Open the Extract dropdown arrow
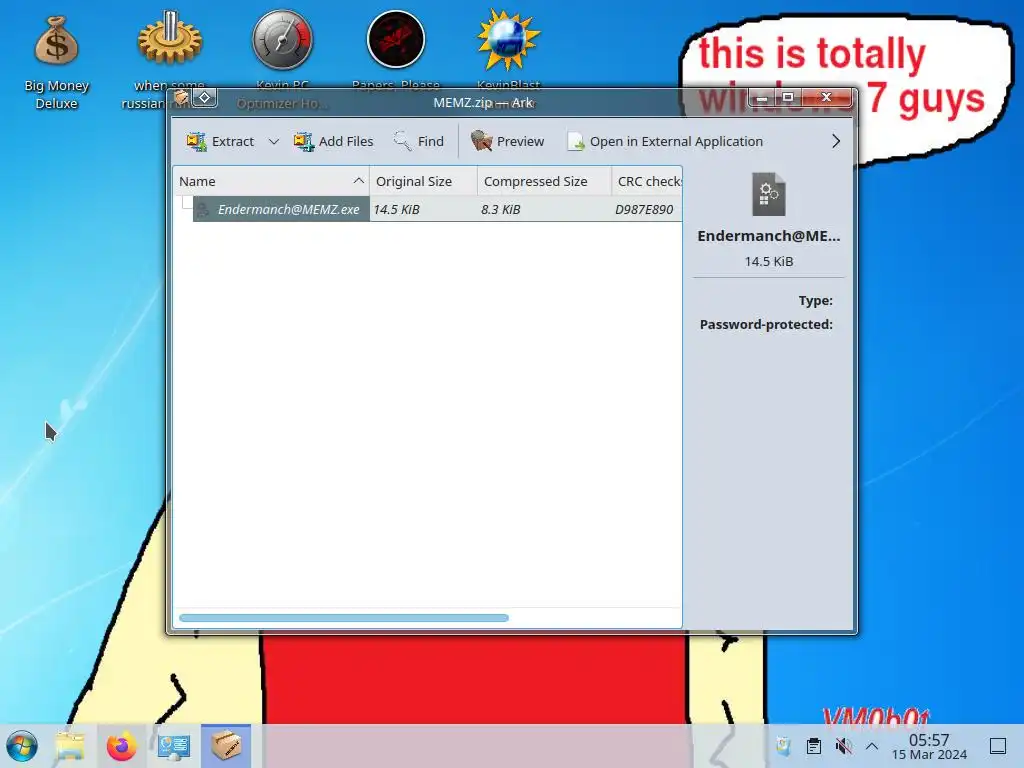 pos(274,141)
